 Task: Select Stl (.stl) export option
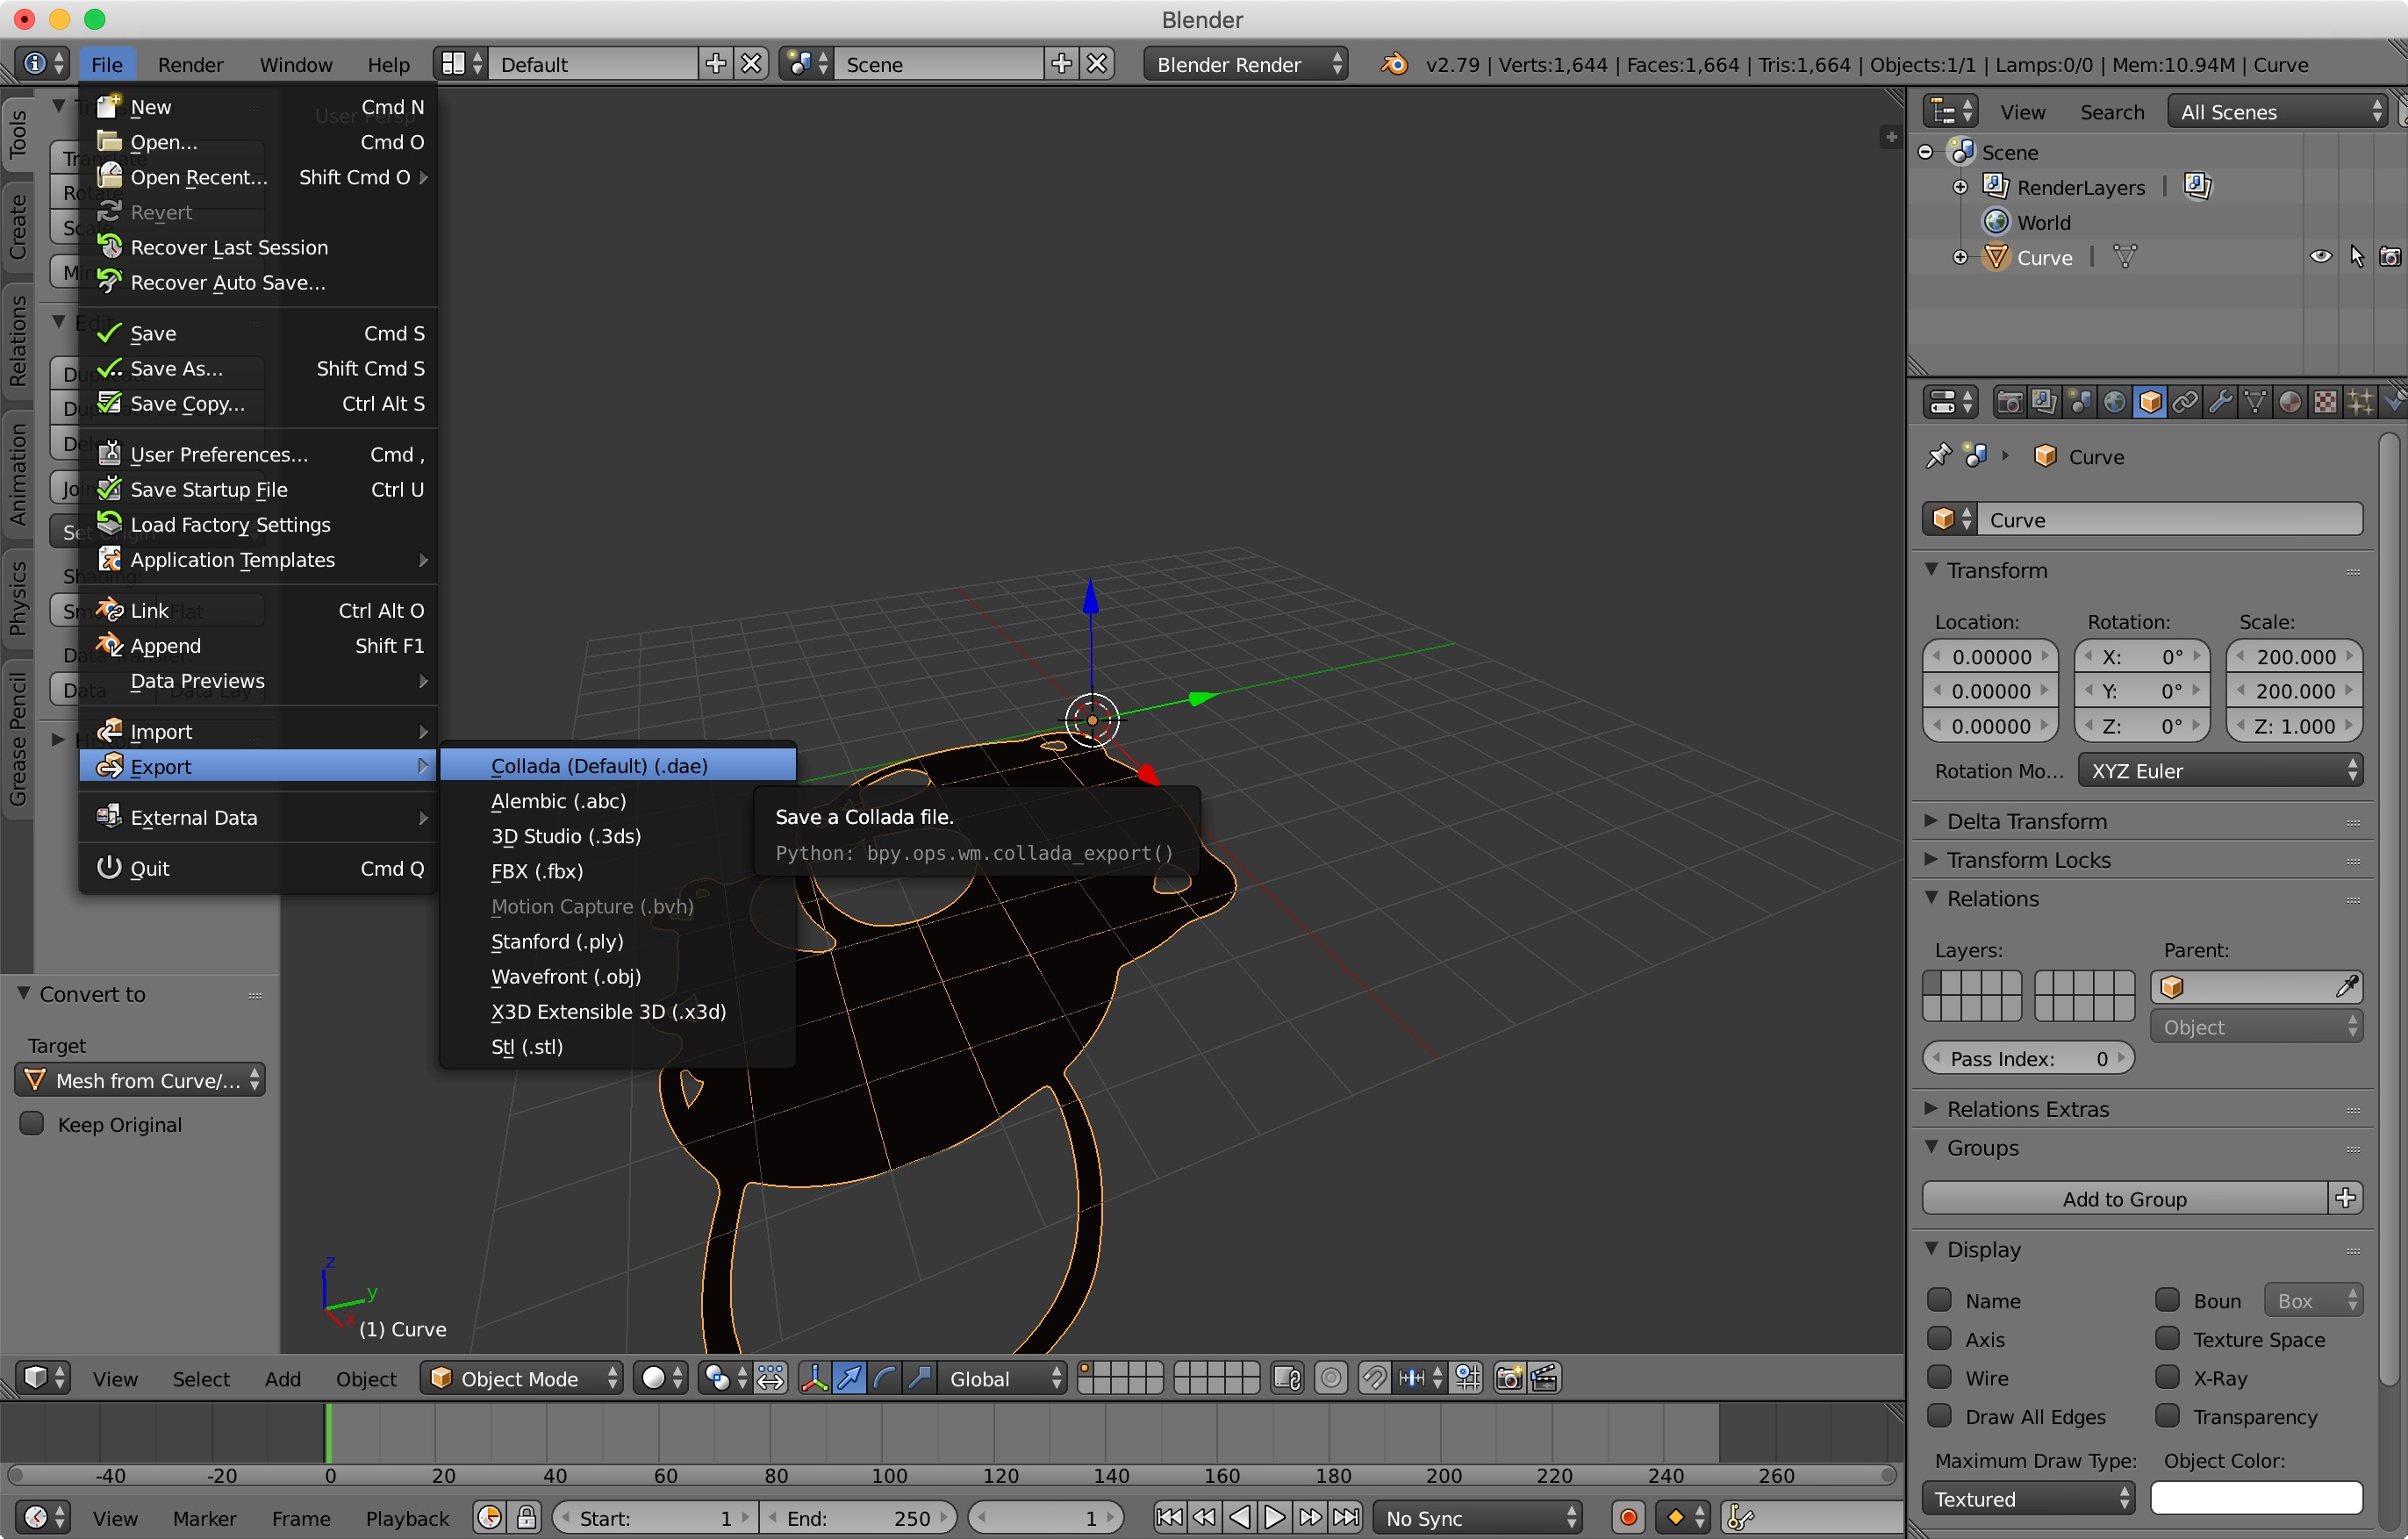pyautogui.click(x=527, y=1046)
